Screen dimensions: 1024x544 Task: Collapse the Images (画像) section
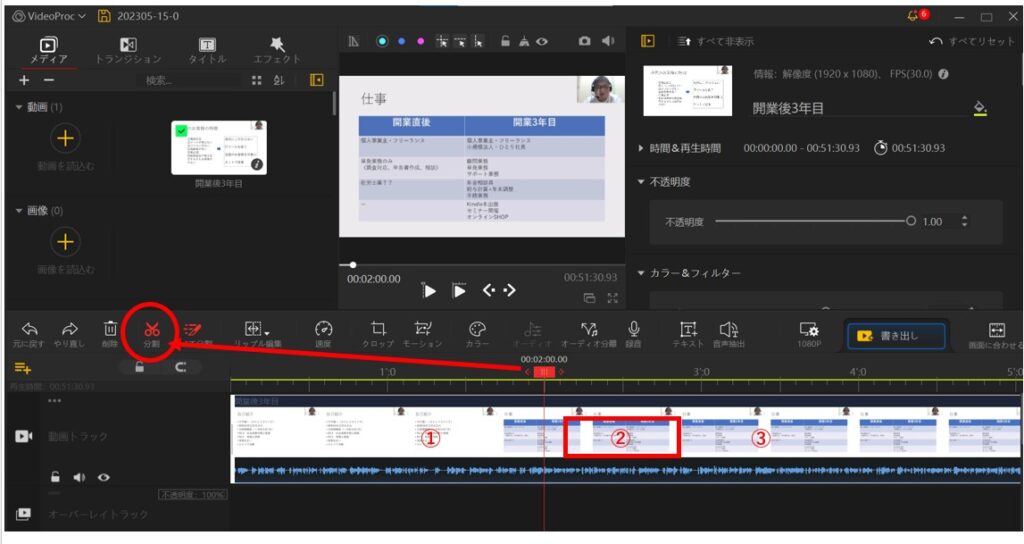coord(18,211)
